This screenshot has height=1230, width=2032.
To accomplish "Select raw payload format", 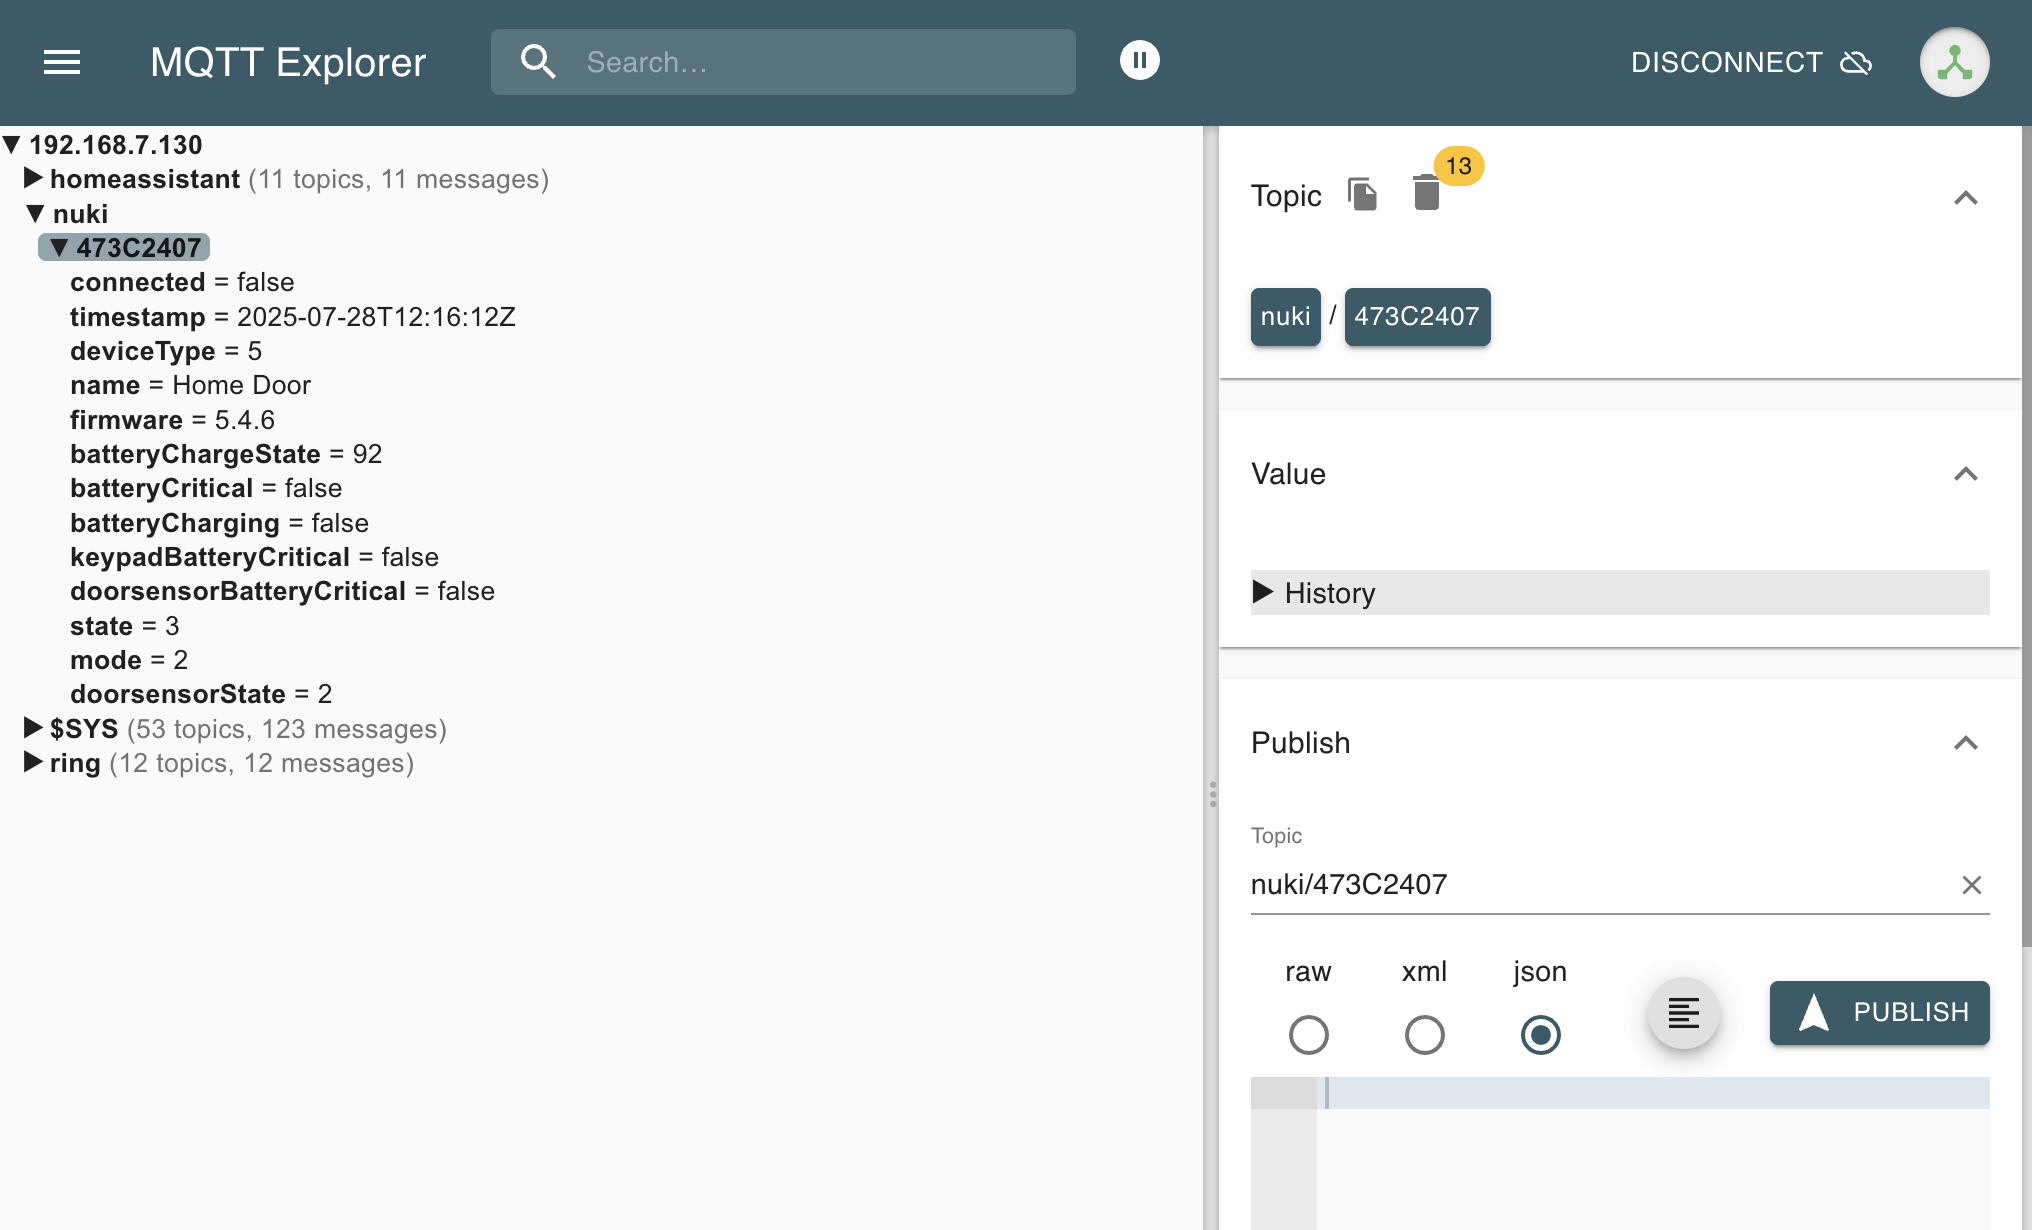I will (1308, 1034).
